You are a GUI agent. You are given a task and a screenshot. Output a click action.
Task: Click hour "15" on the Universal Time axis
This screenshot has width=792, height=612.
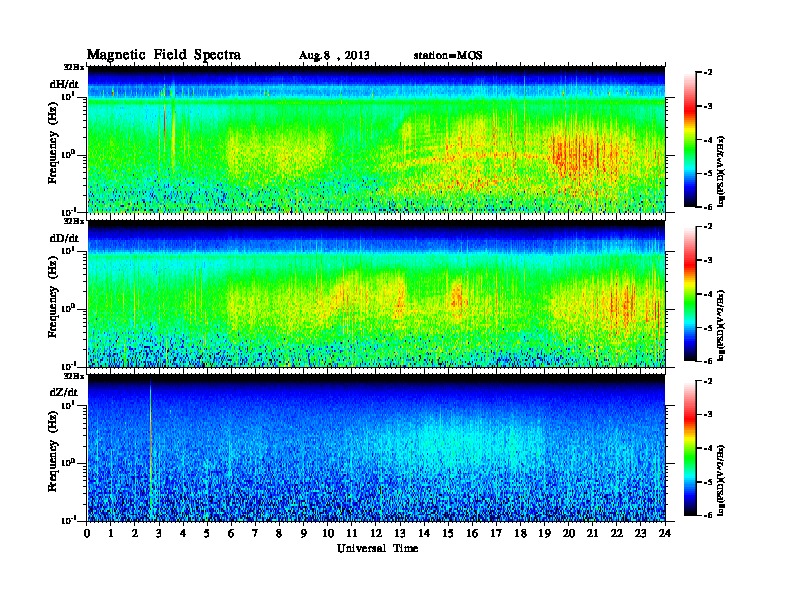point(449,533)
